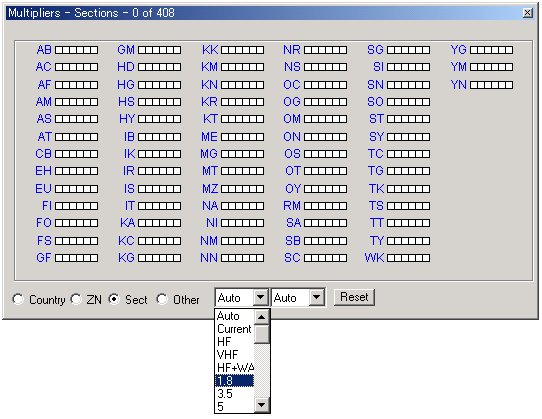
Task: Choose 1.8 in the dropdown list
Action: pos(234,381)
